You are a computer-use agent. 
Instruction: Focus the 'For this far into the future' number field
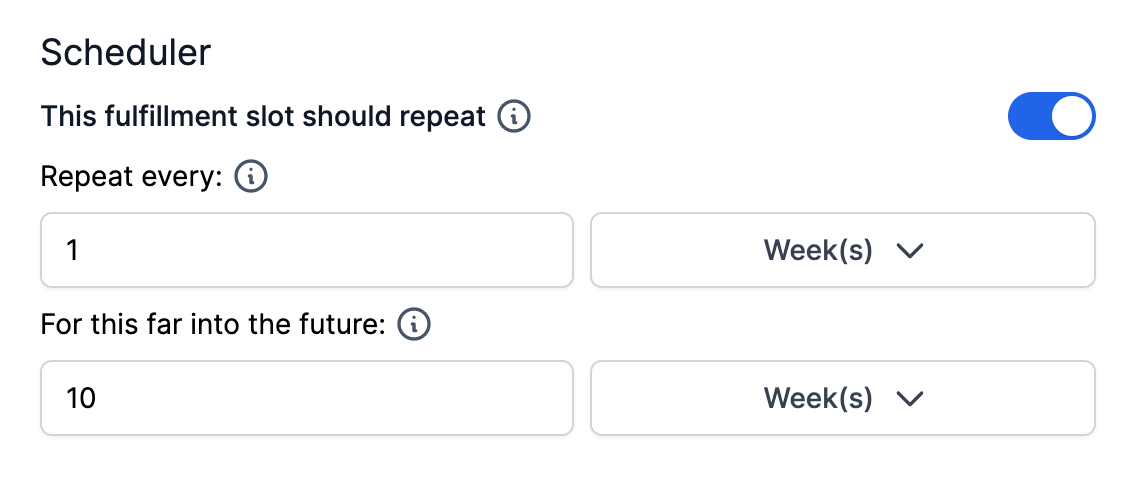pyautogui.click(x=306, y=398)
